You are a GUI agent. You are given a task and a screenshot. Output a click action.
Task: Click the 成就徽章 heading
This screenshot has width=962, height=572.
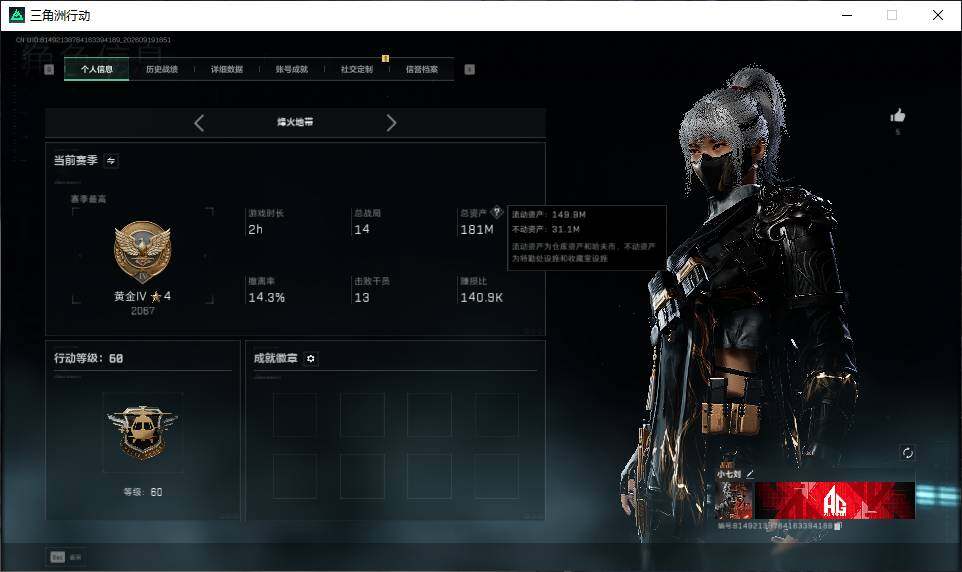[x=275, y=358]
